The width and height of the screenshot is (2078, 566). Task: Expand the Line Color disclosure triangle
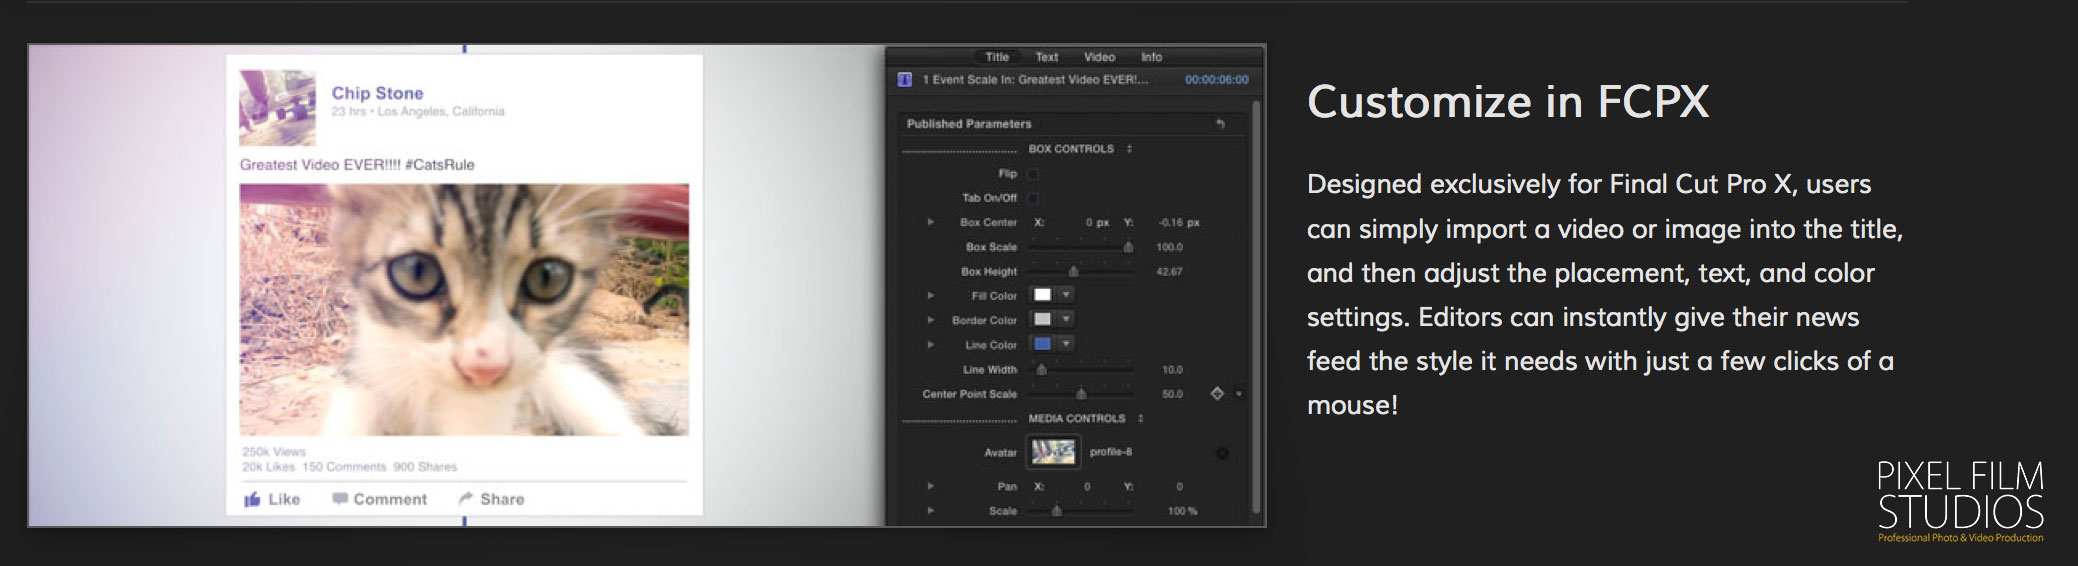930,344
